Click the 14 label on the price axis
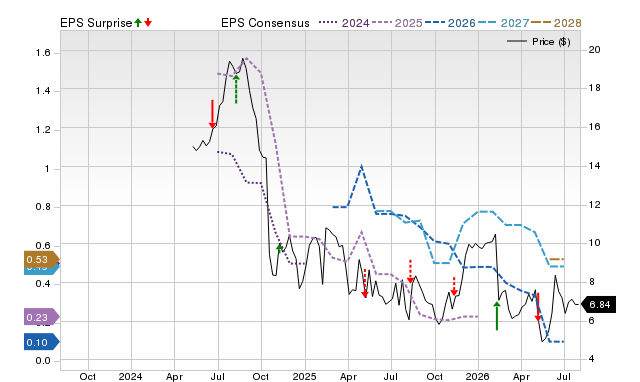This screenshot has height=382, width=640. coord(594,166)
